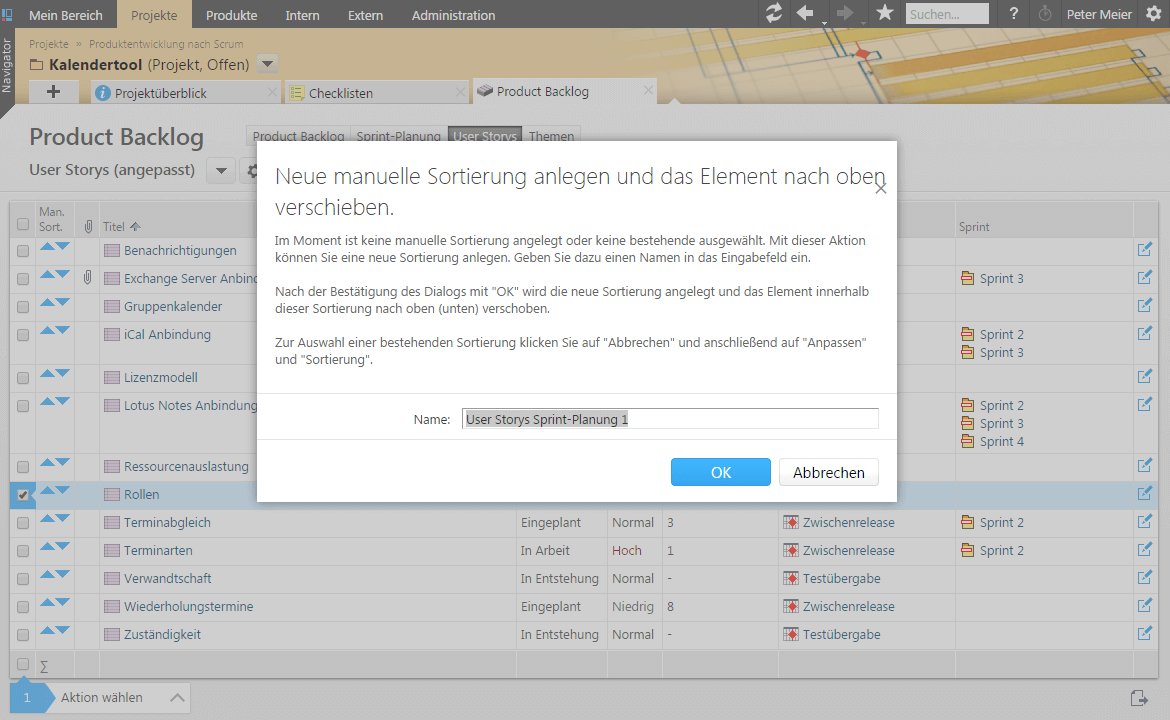Image resolution: width=1170 pixels, height=720 pixels.
Task: Click edit icon for Zuständigkeit row
Action: click(1145, 634)
